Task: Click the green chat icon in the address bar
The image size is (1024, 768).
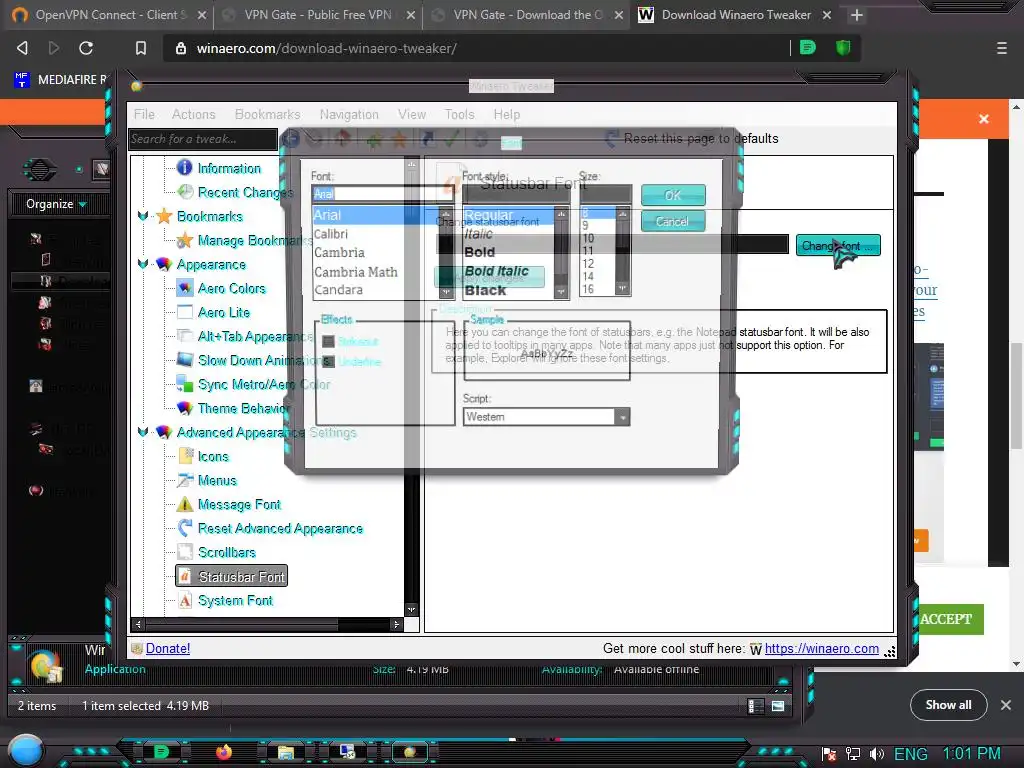Action: [808, 48]
